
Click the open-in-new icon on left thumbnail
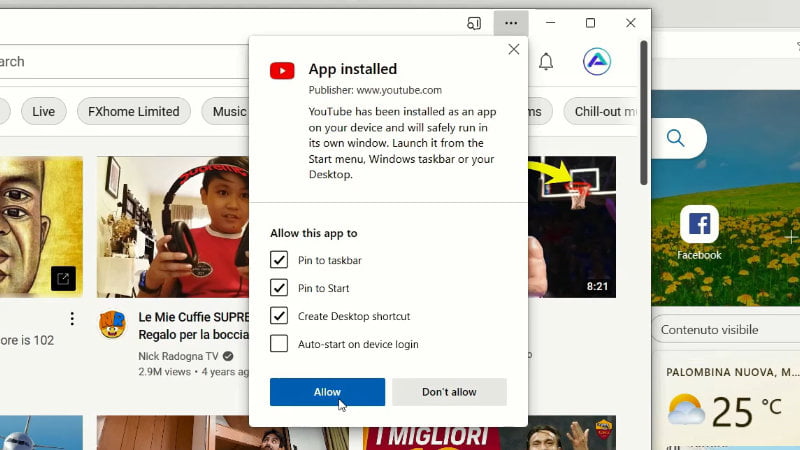pyautogui.click(x=63, y=279)
